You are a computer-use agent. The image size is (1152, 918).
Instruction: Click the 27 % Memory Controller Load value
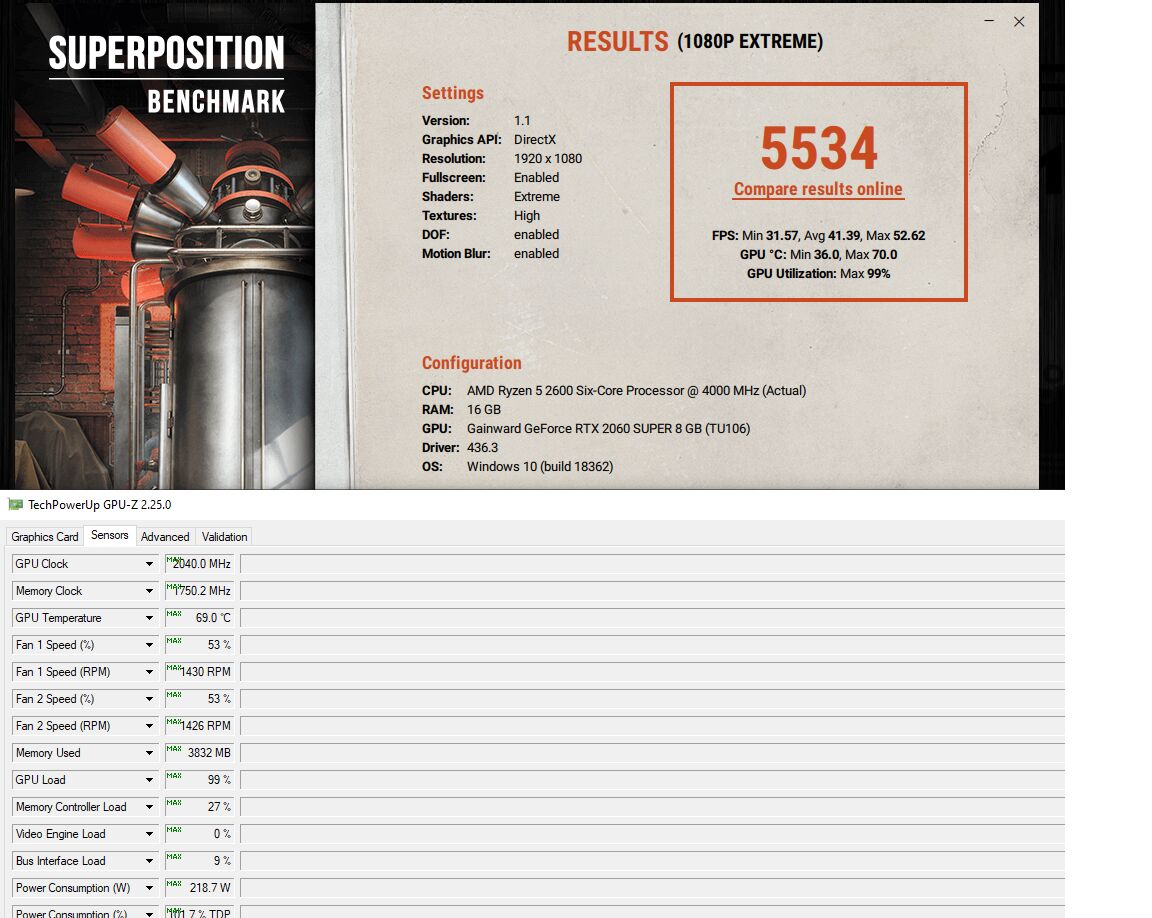pos(199,807)
